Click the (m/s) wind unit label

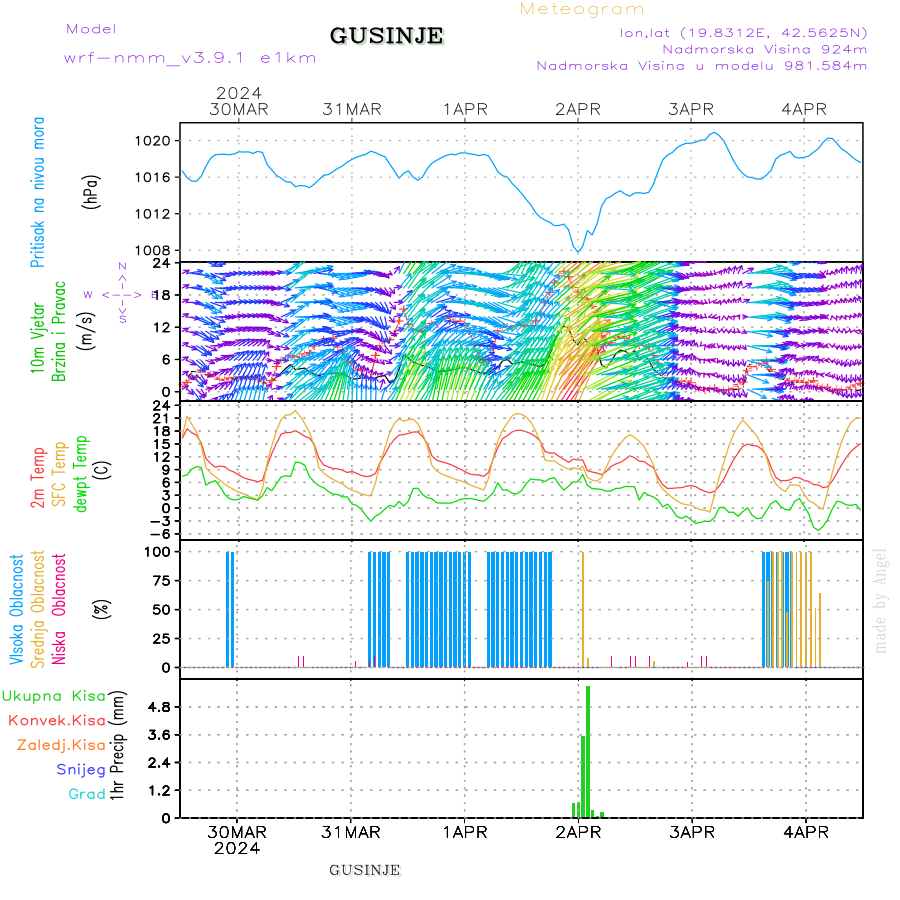tap(87, 331)
